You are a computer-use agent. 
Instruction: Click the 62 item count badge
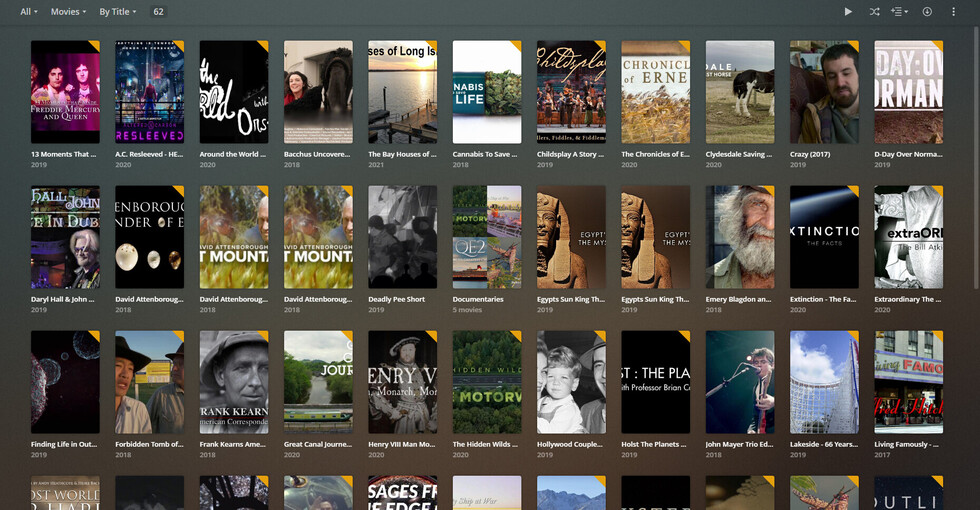tap(159, 11)
